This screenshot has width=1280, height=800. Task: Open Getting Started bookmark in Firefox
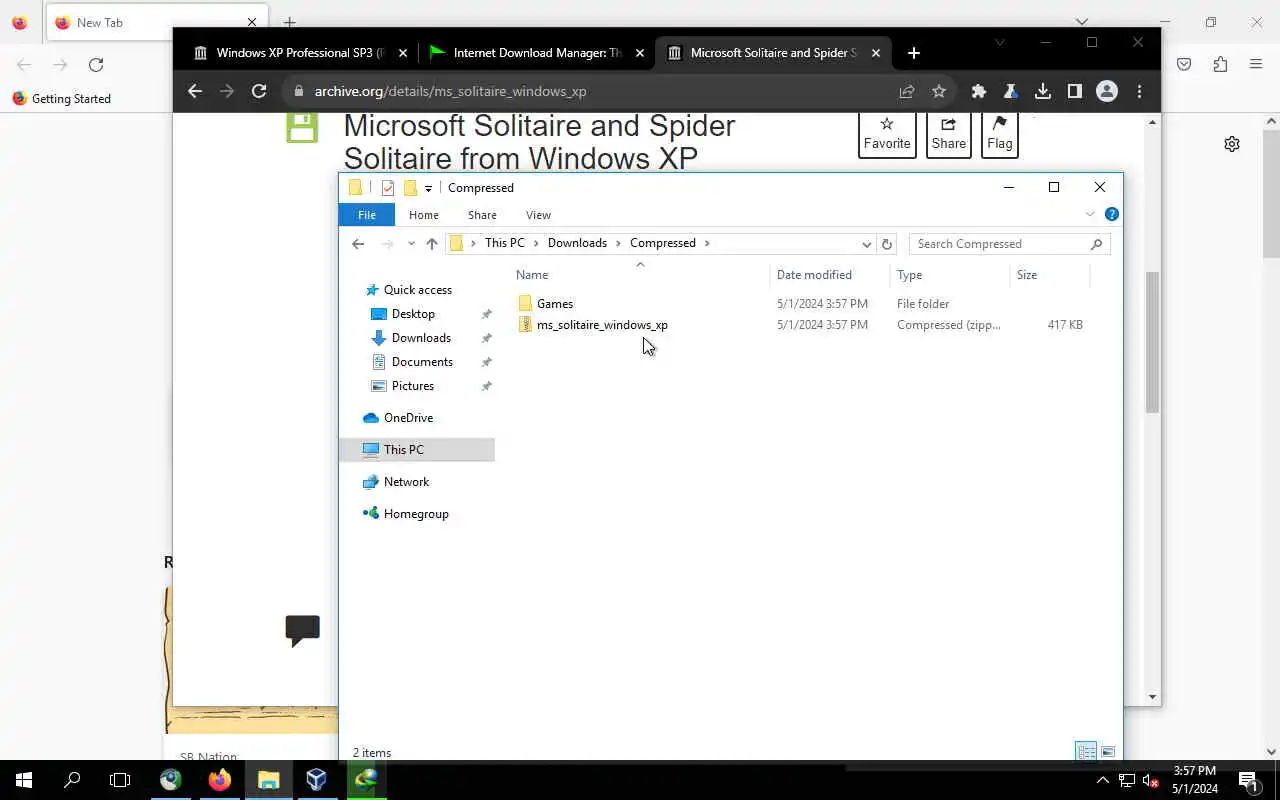click(61, 99)
